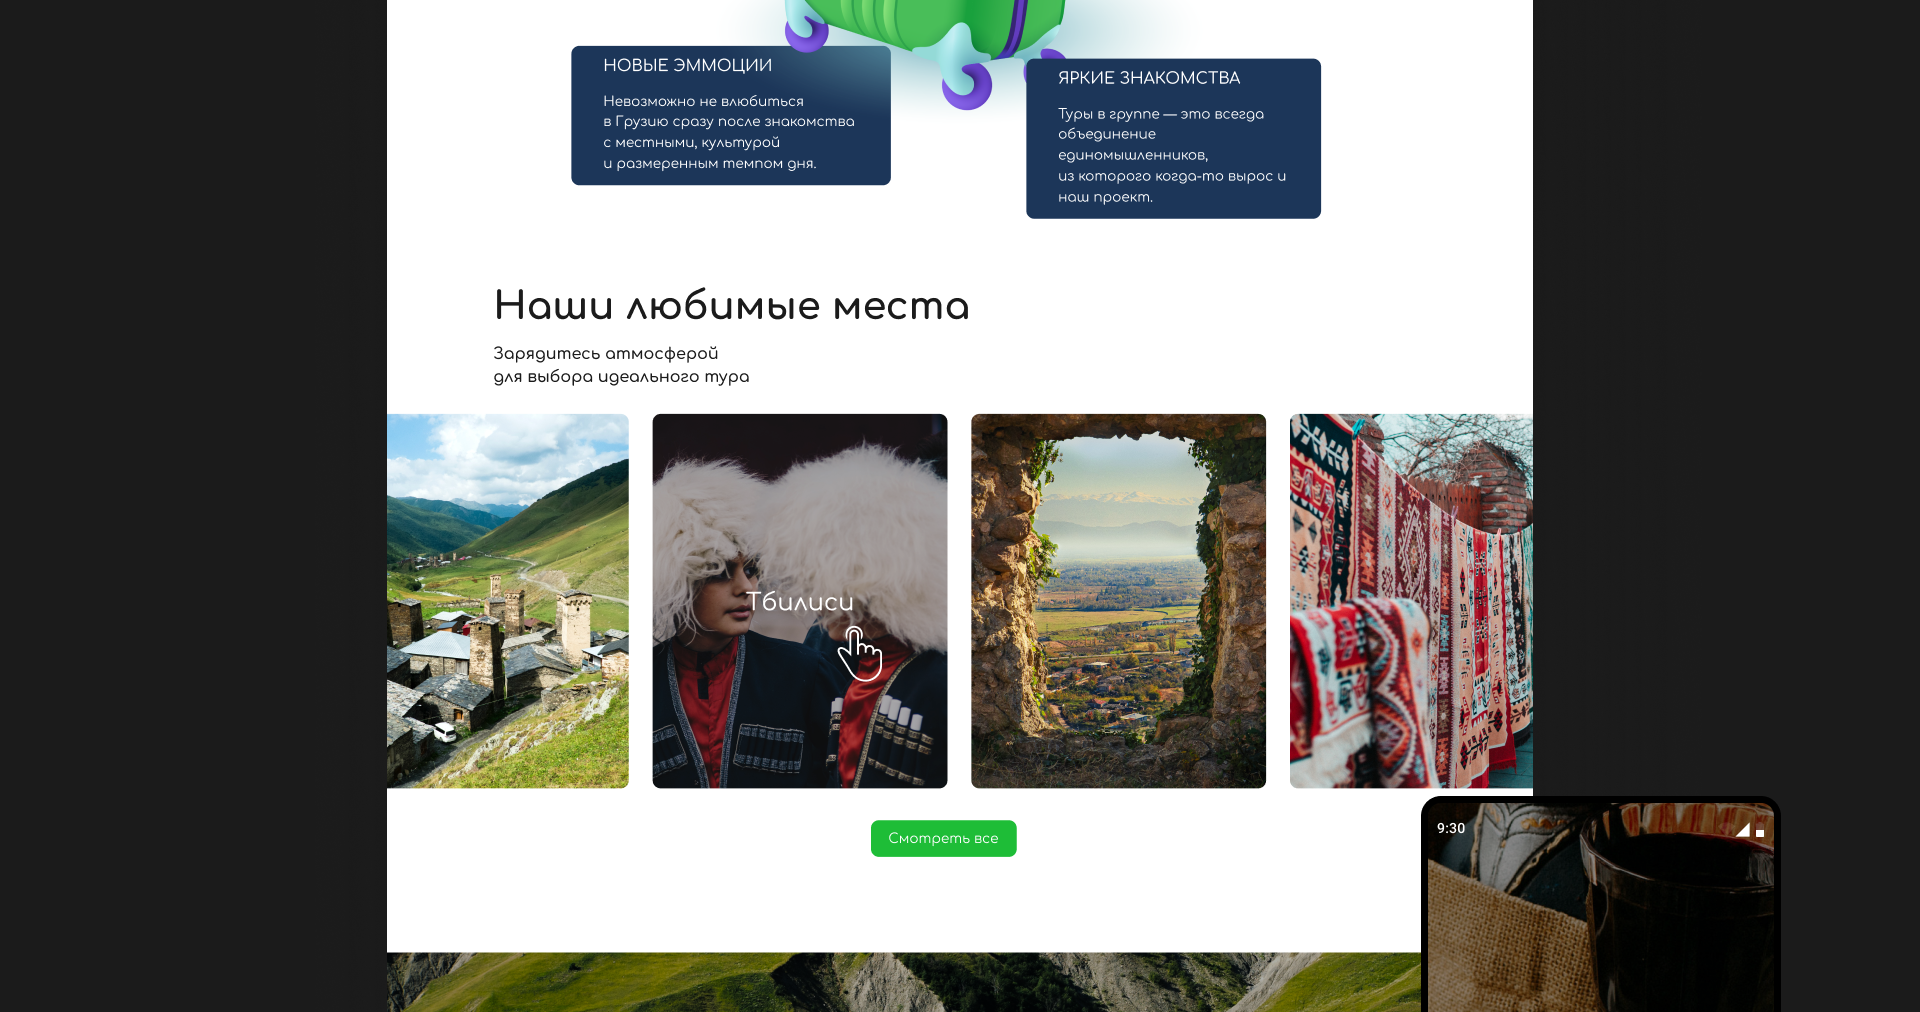Click the ЯРКИЕ ЗНАКОМСТВА card title

(x=1148, y=78)
